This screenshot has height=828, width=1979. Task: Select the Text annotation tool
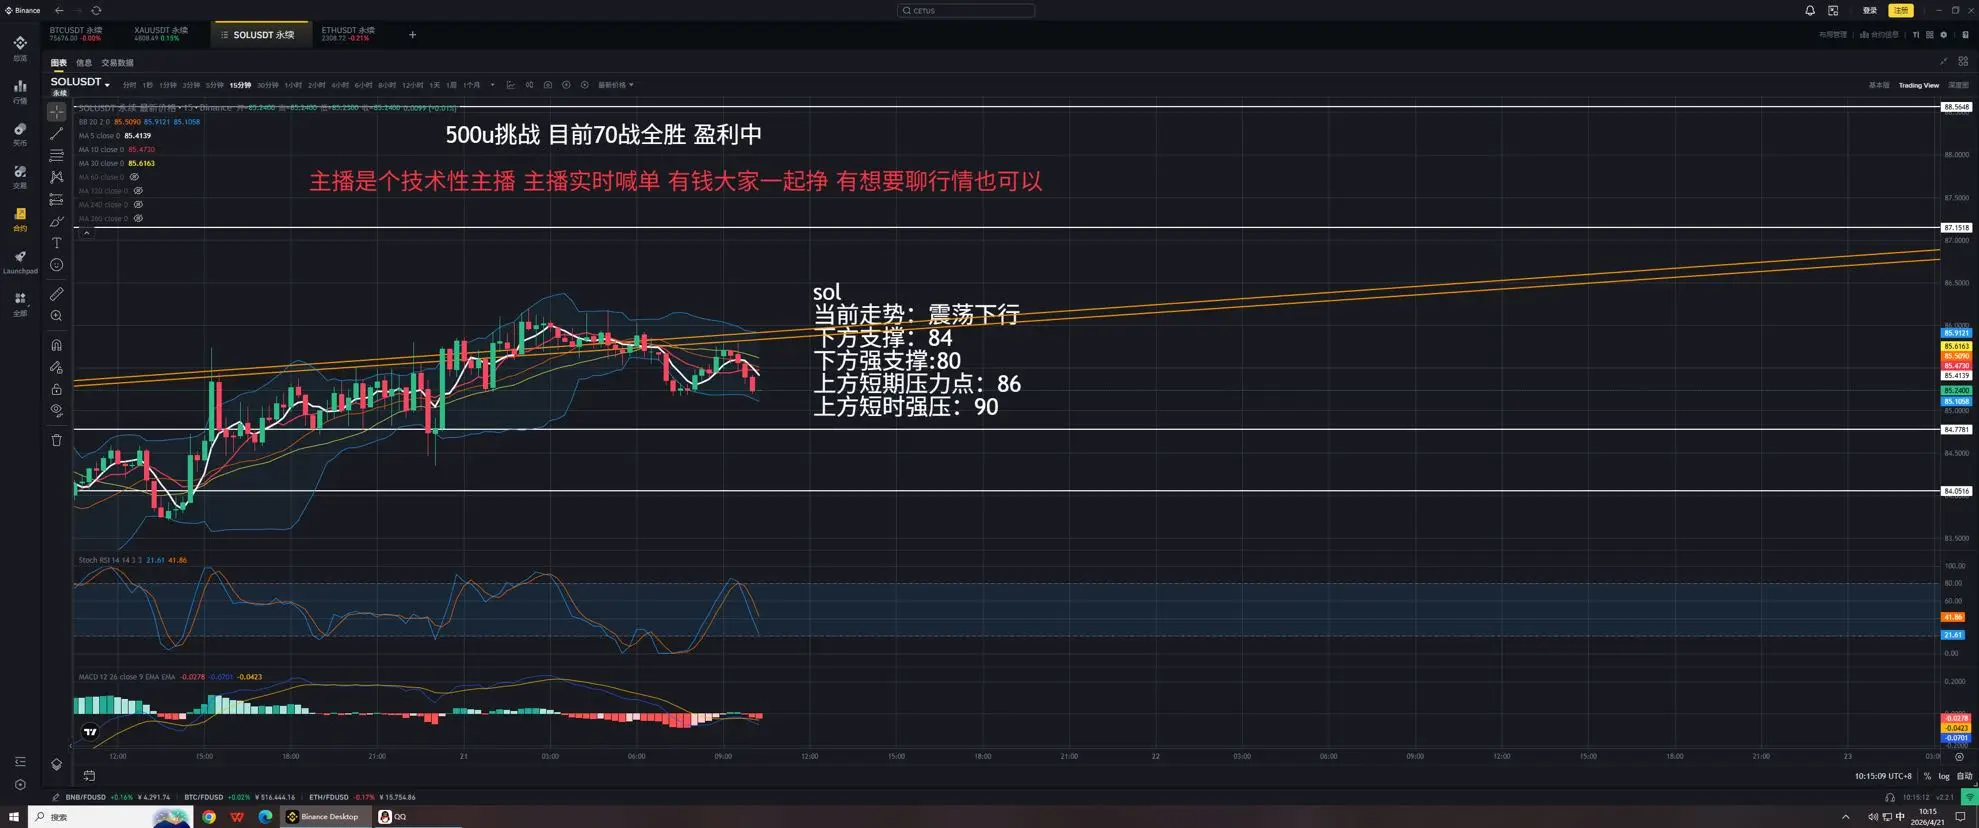56,243
